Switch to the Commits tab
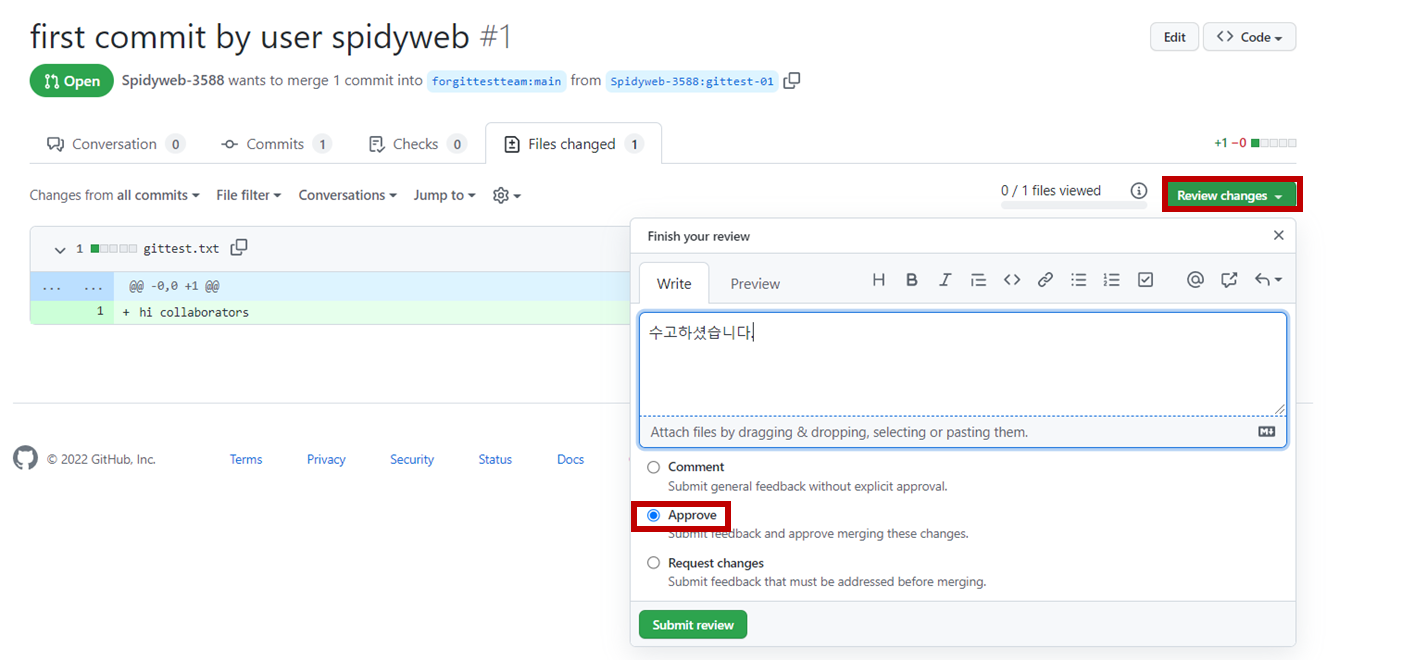The image size is (1402, 660). [x=276, y=144]
